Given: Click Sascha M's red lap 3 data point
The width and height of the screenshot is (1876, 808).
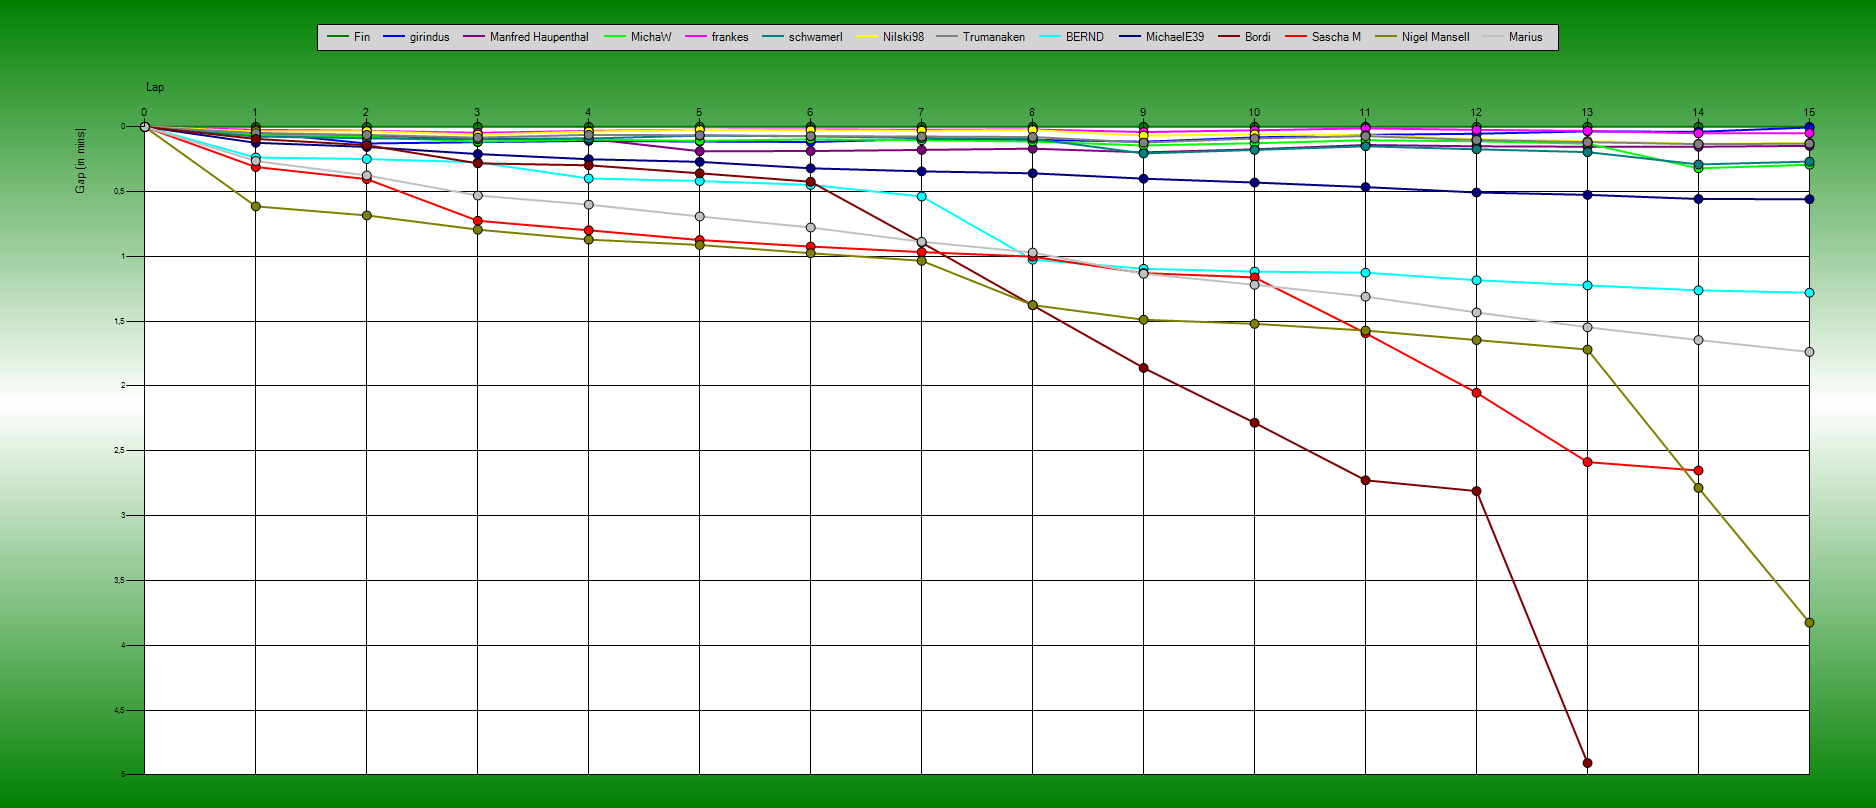Looking at the screenshot, I should click(477, 221).
